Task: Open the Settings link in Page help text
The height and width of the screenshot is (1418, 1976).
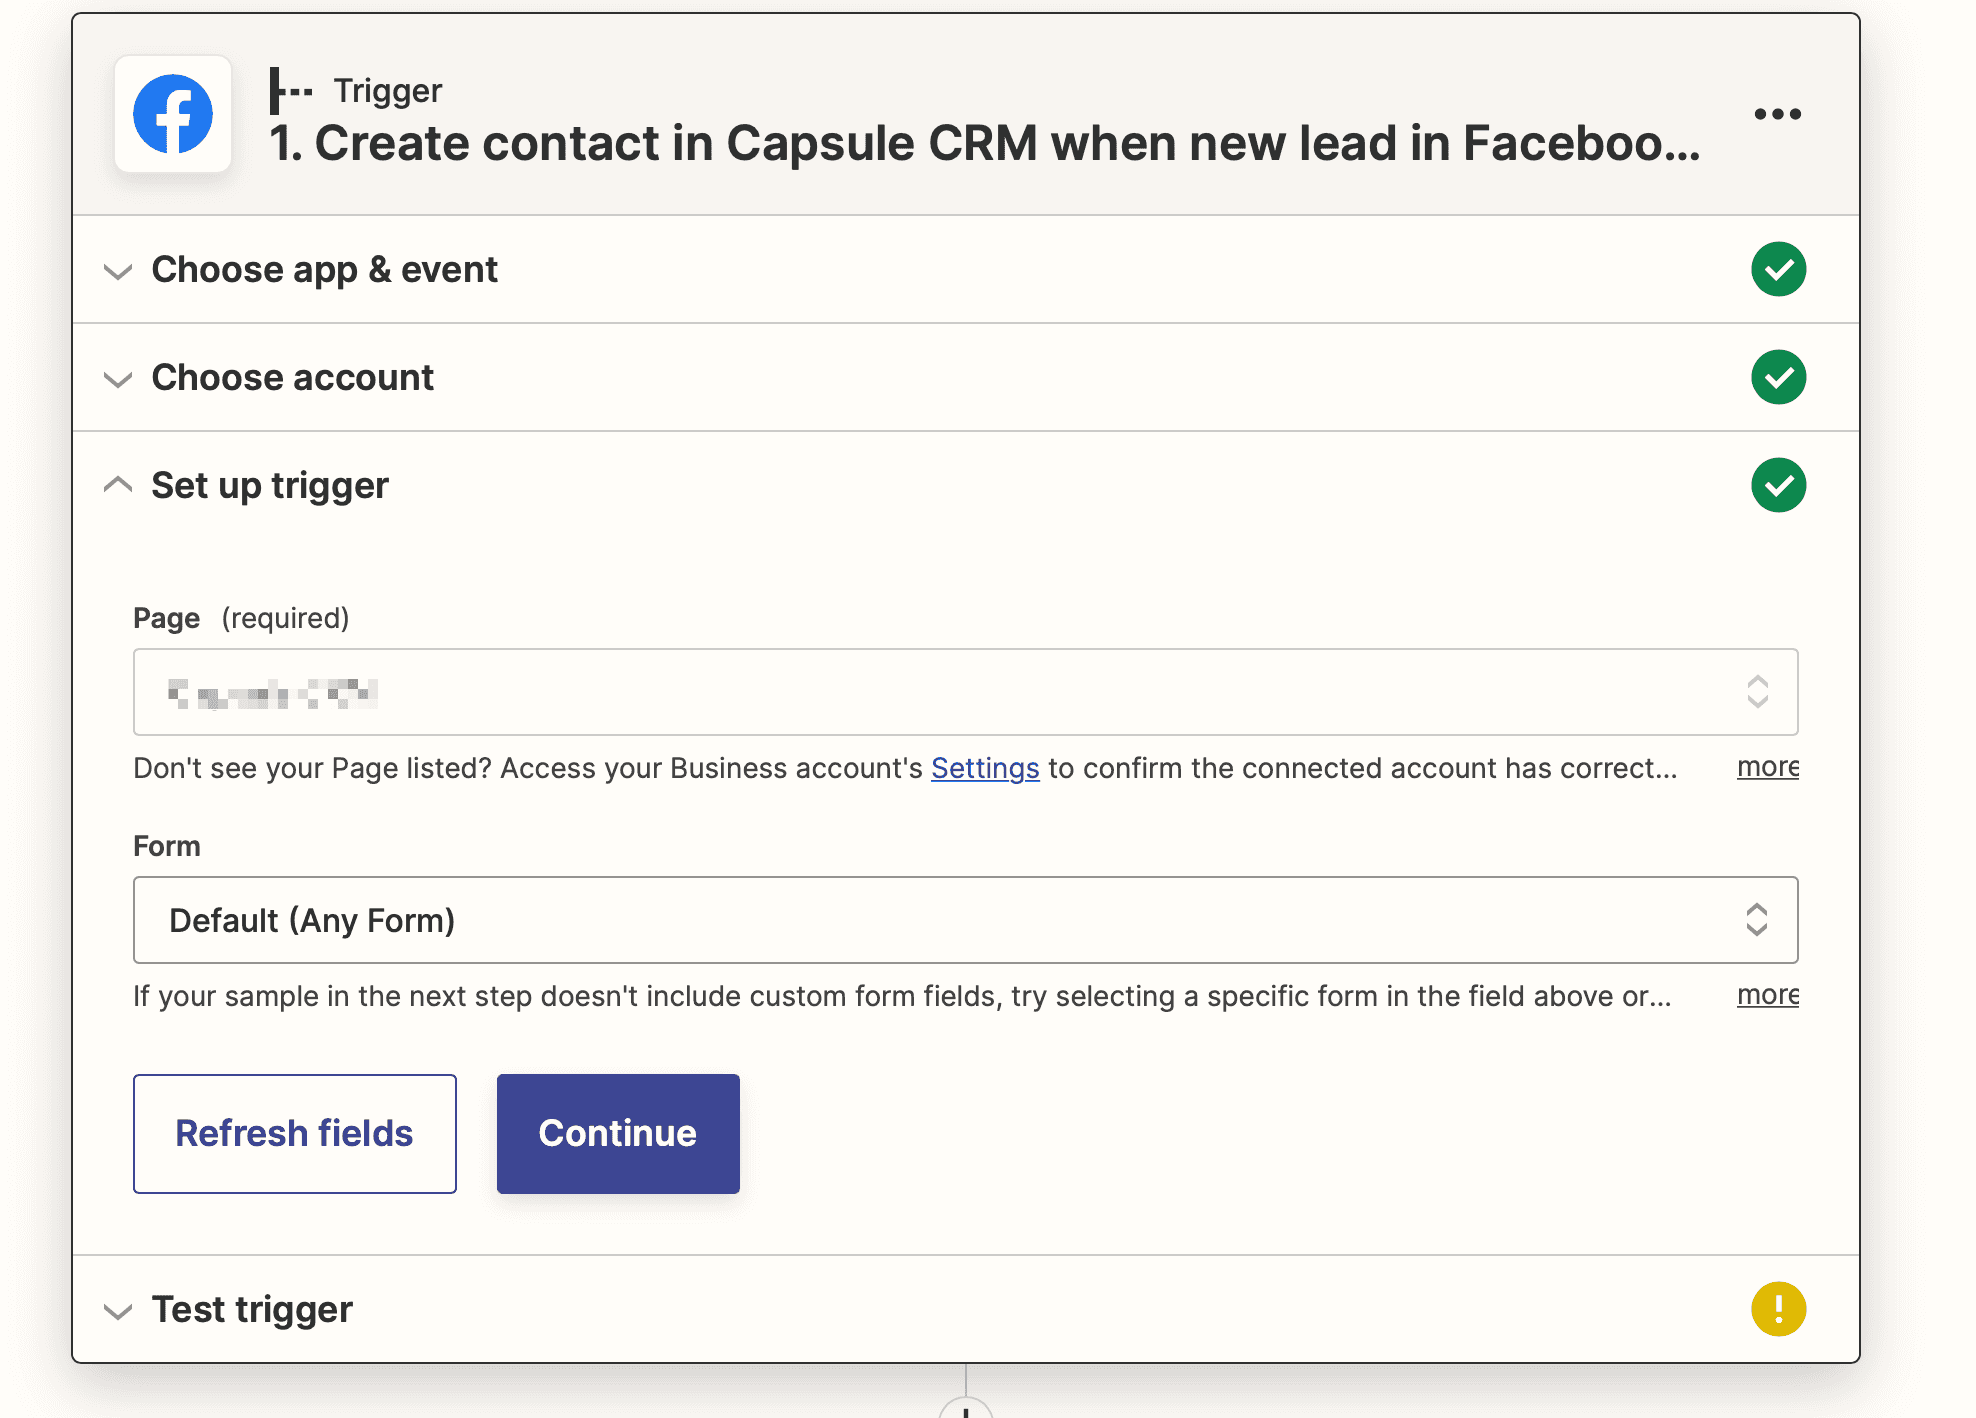Action: click(985, 768)
